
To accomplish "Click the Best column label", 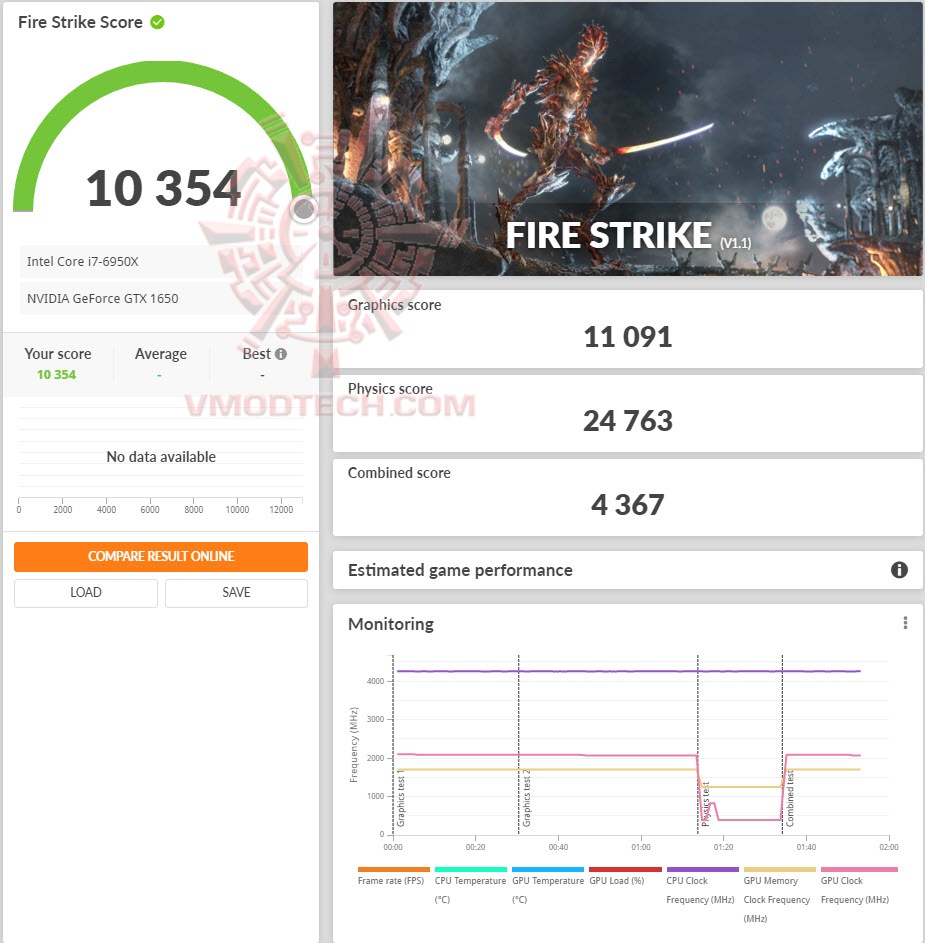I will point(257,354).
